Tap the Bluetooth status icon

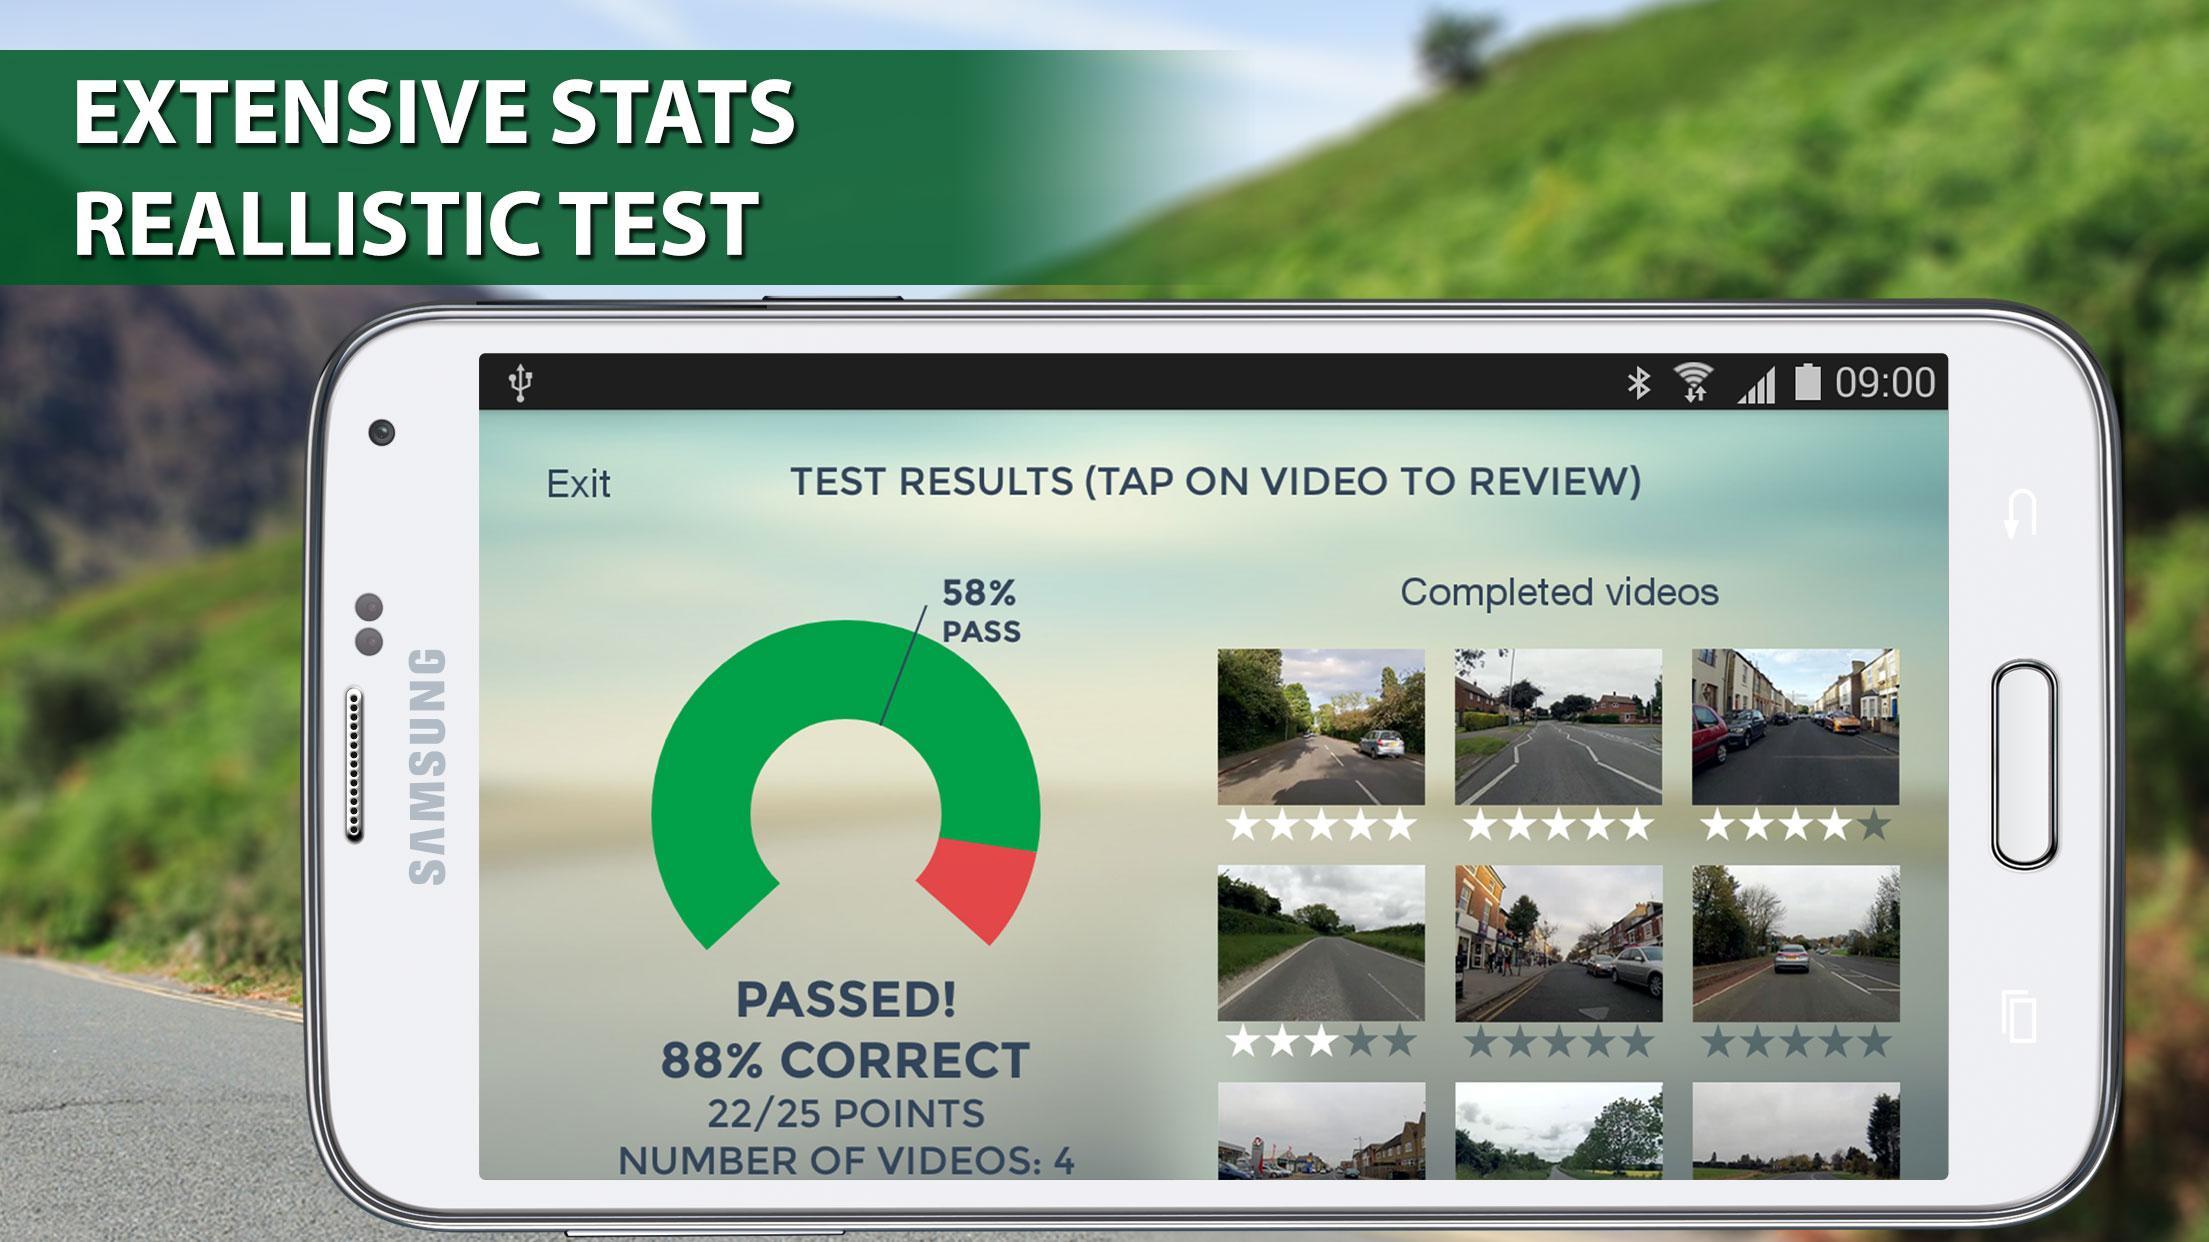click(x=1638, y=383)
